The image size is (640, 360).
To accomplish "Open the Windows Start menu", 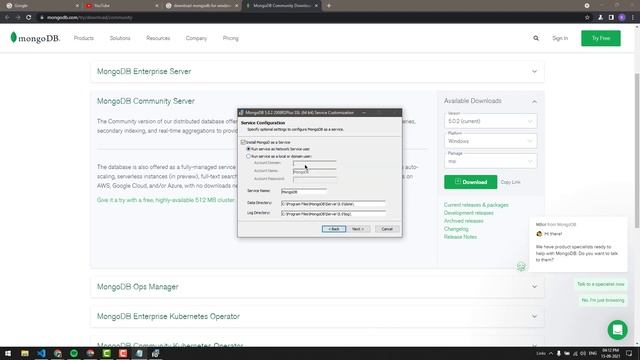I will pyautogui.click(x=8, y=353).
